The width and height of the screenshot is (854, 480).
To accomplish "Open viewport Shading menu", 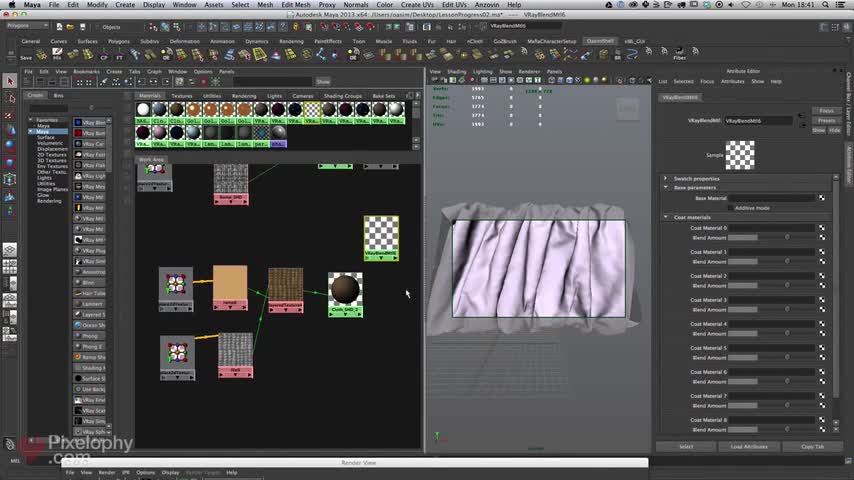I will tap(456, 71).
